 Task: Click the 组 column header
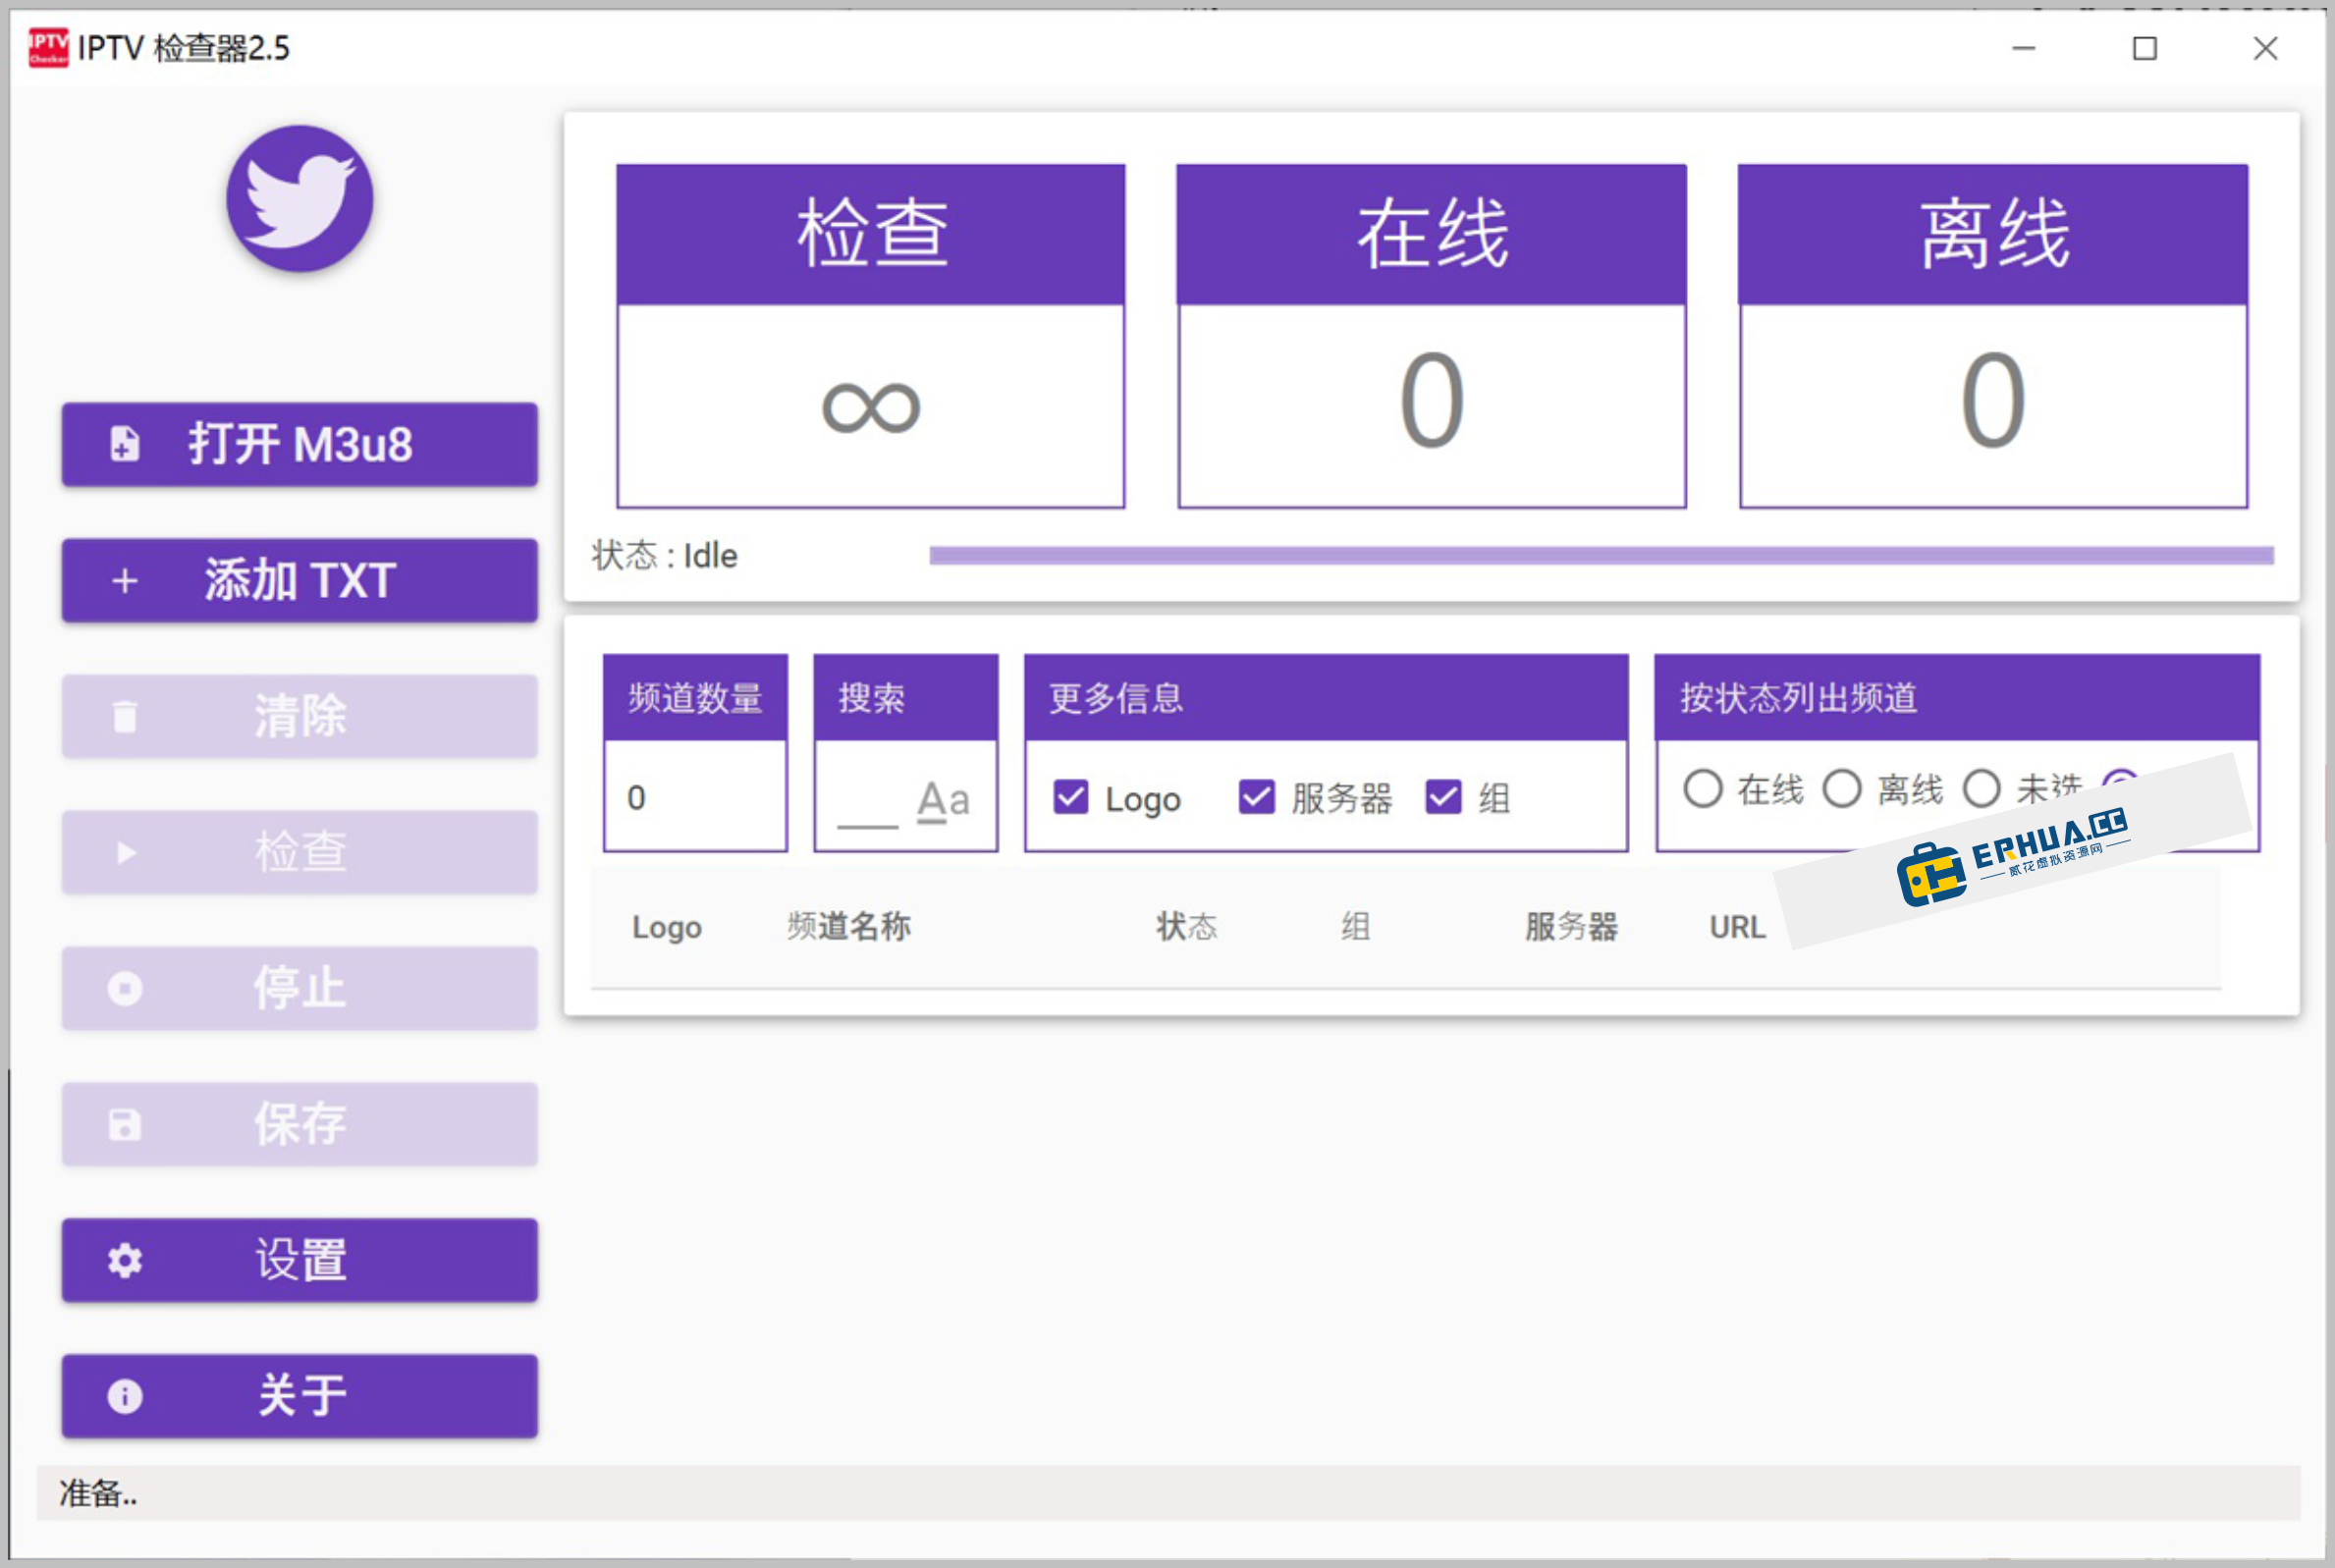click(x=1355, y=926)
